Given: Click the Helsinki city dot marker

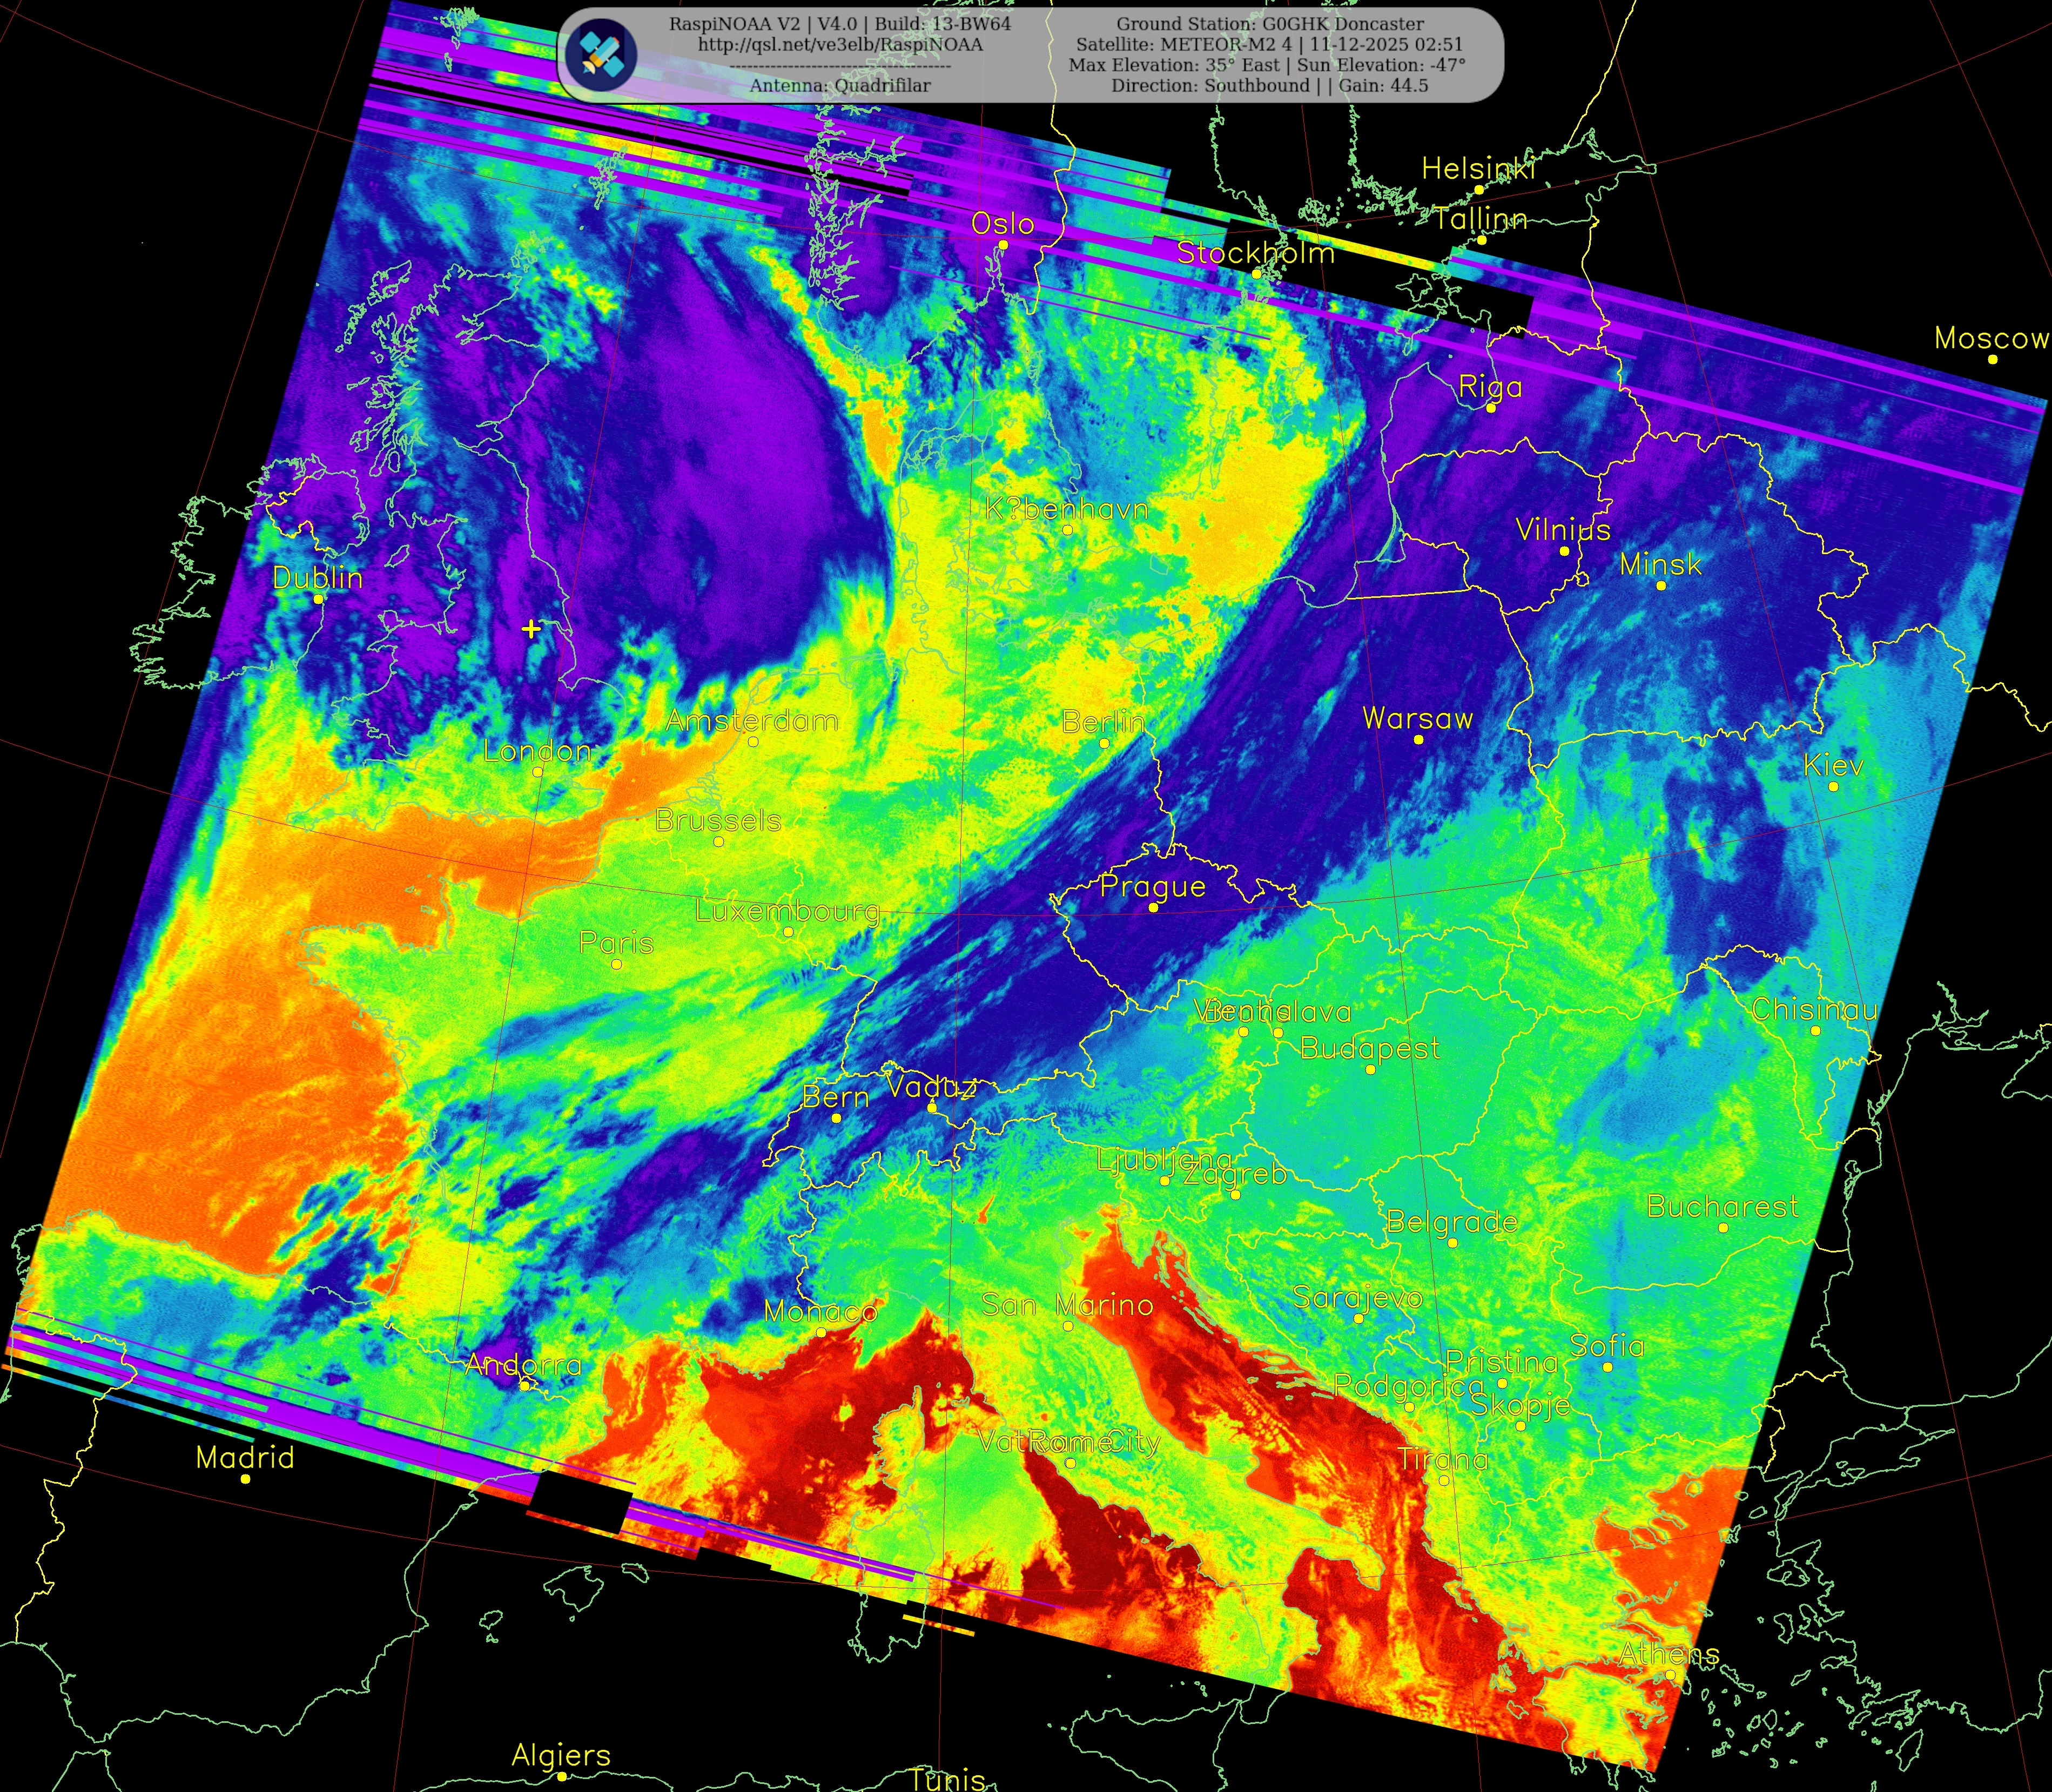Looking at the screenshot, I should pyautogui.click(x=1479, y=190).
